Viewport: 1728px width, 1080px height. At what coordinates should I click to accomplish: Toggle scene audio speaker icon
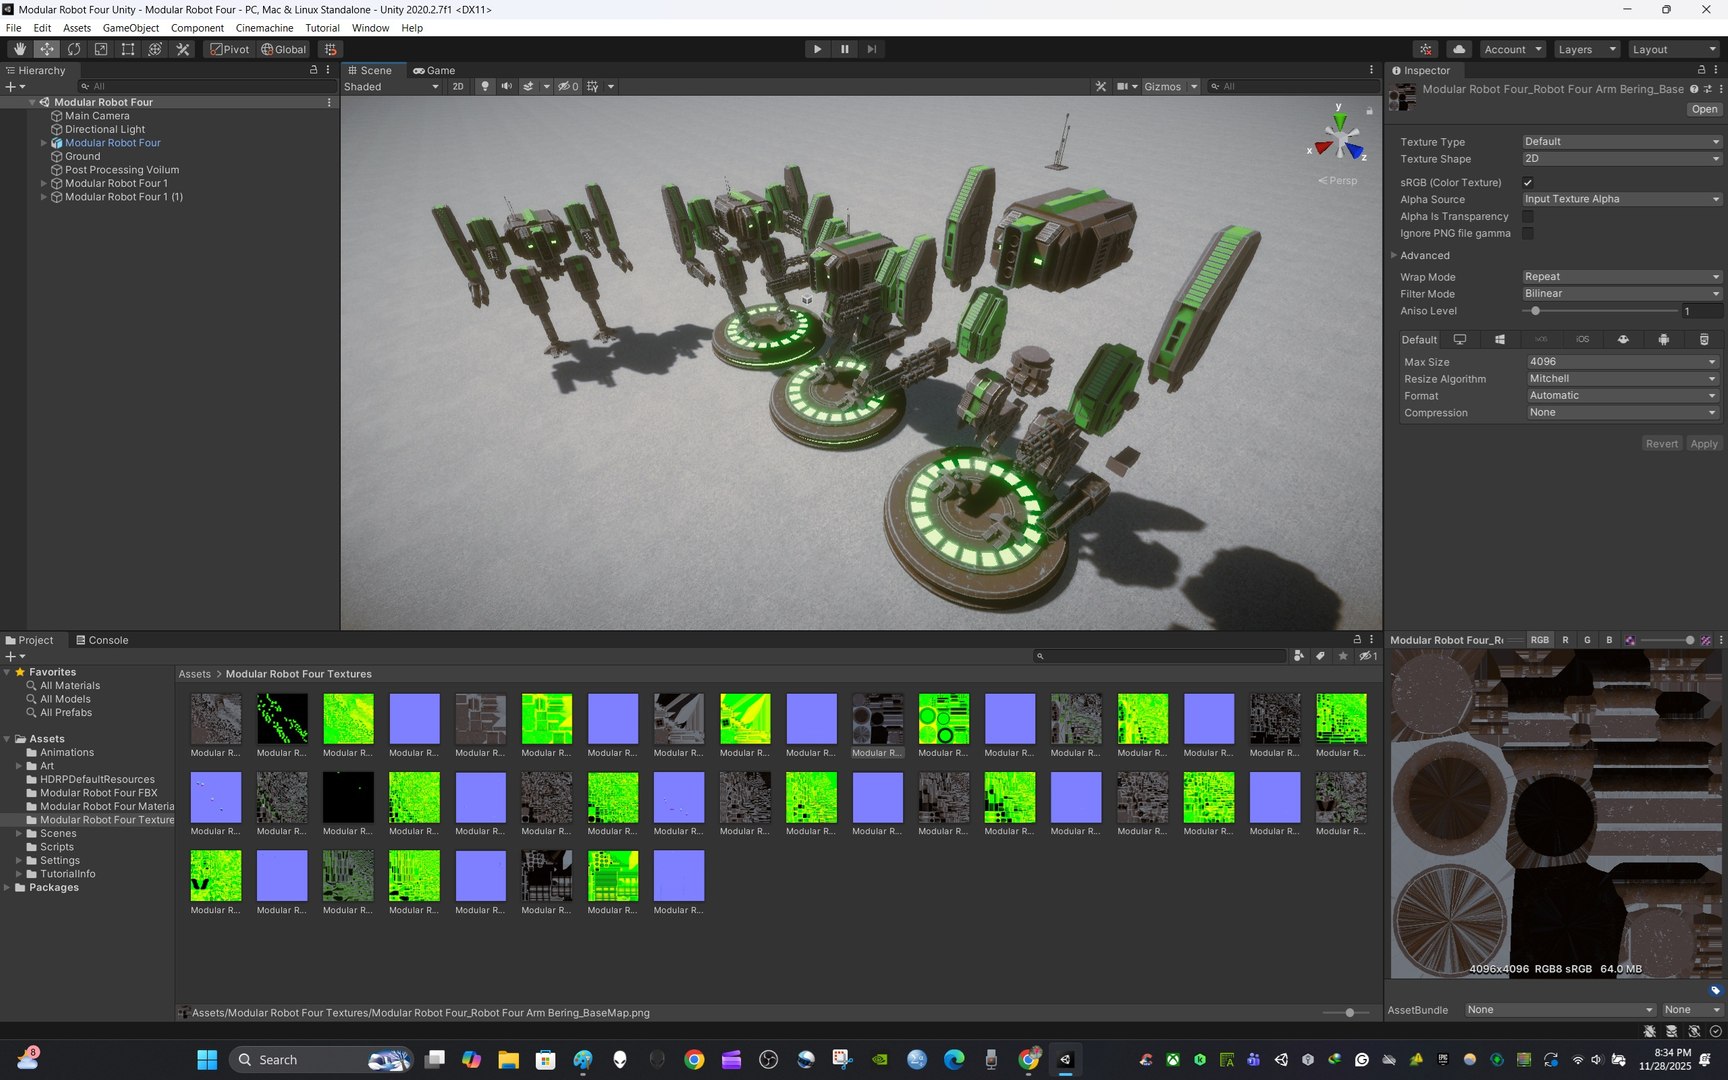[506, 87]
